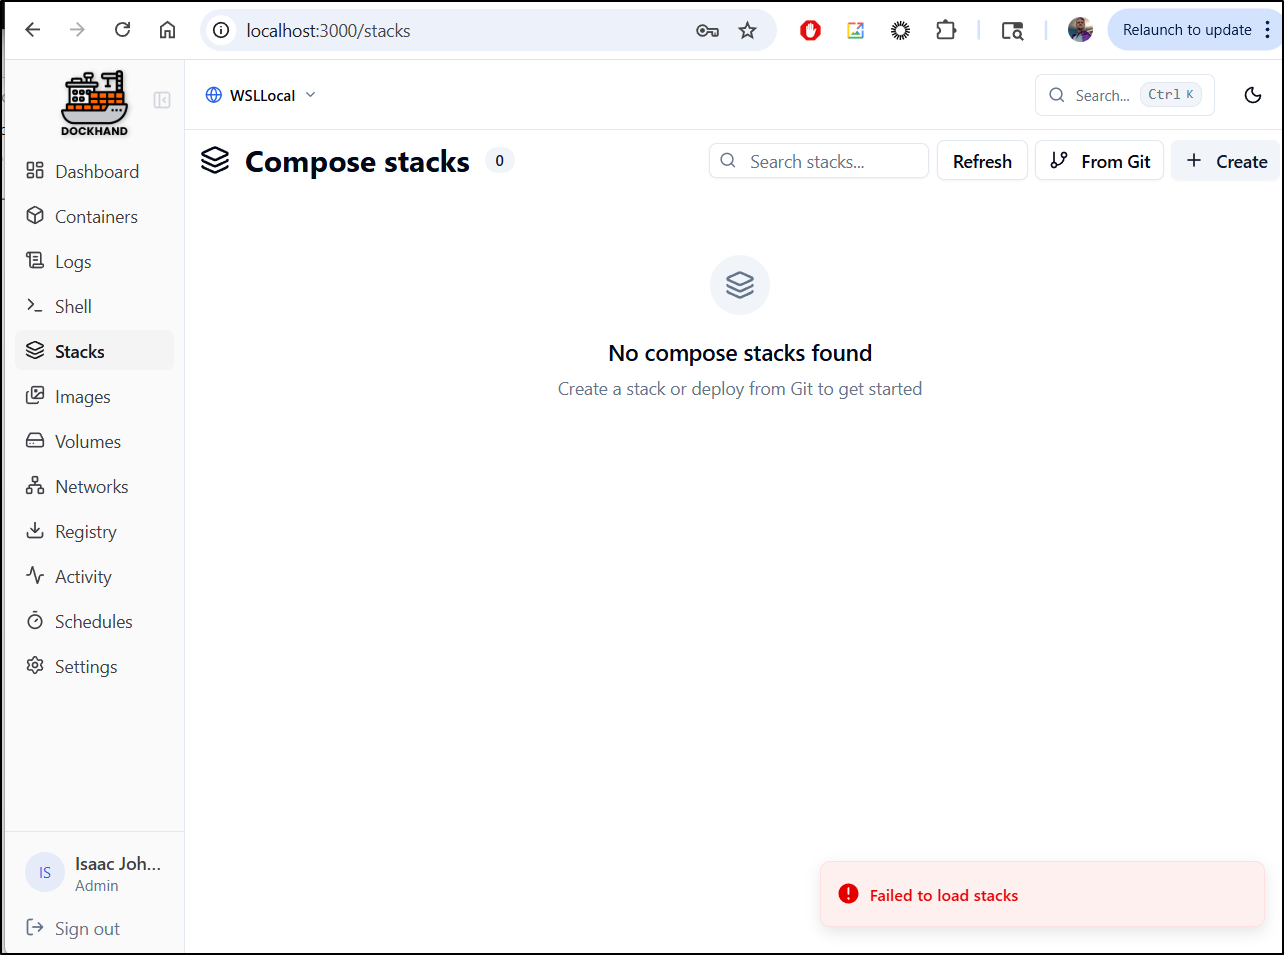Open the Logs section
Image resolution: width=1284 pixels, height=955 pixels.
(x=73, y=261)
